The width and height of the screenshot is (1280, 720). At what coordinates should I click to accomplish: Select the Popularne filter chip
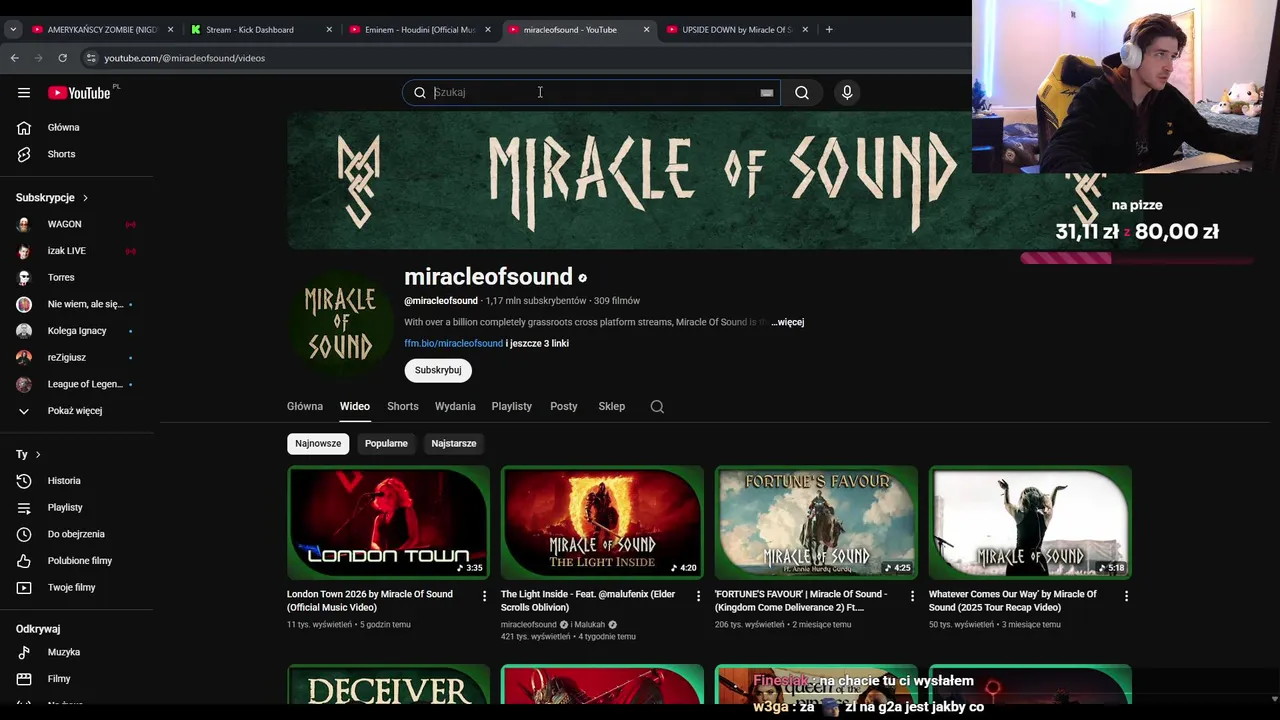point(386,443)
